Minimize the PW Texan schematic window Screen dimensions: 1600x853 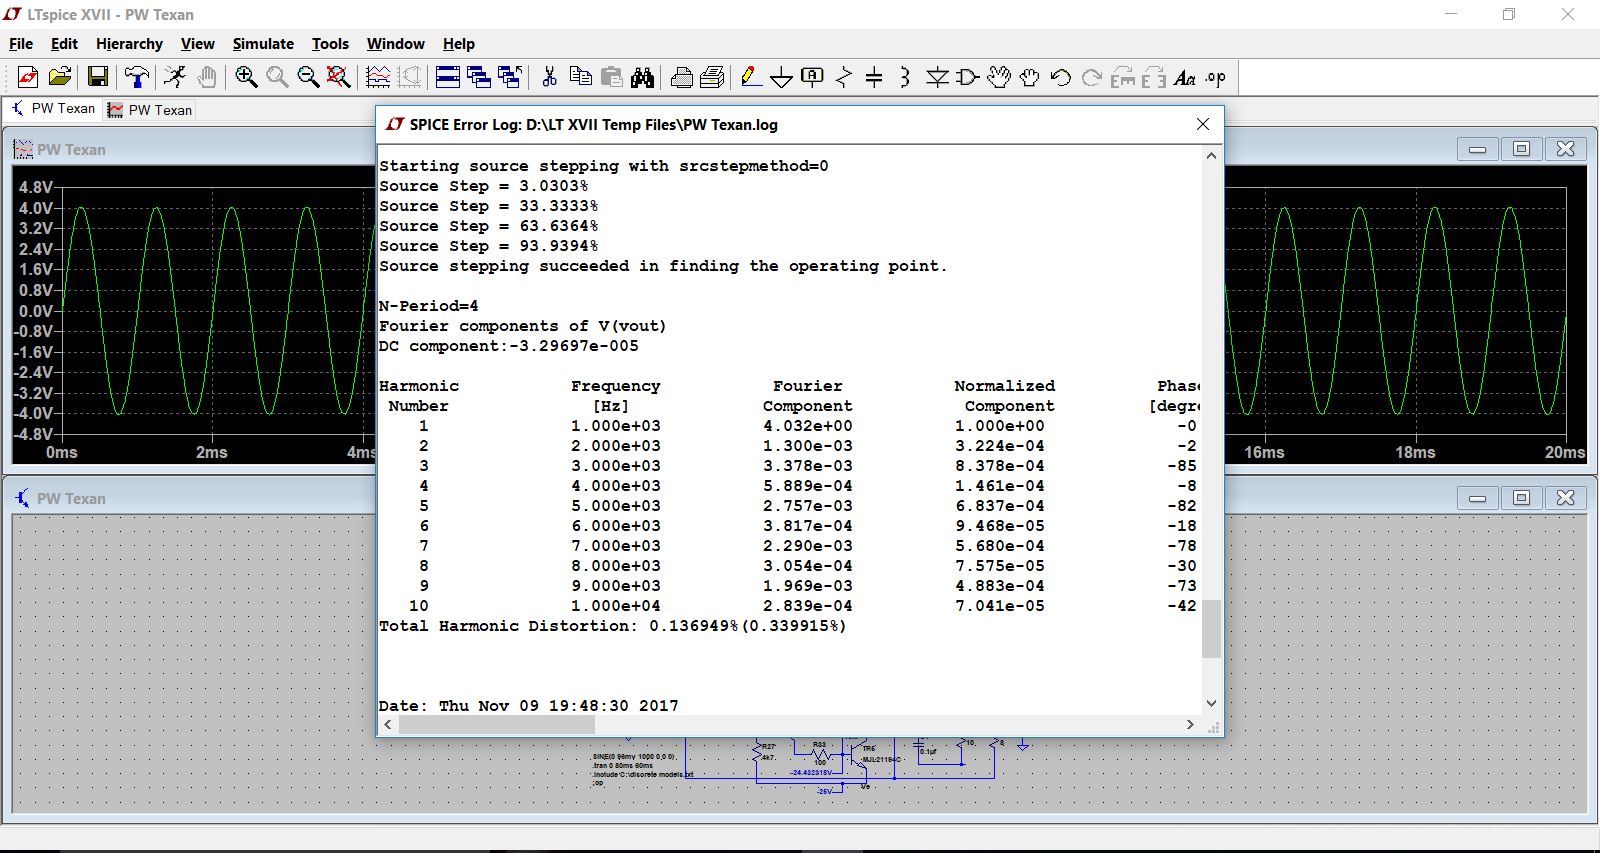point(1477,498)
